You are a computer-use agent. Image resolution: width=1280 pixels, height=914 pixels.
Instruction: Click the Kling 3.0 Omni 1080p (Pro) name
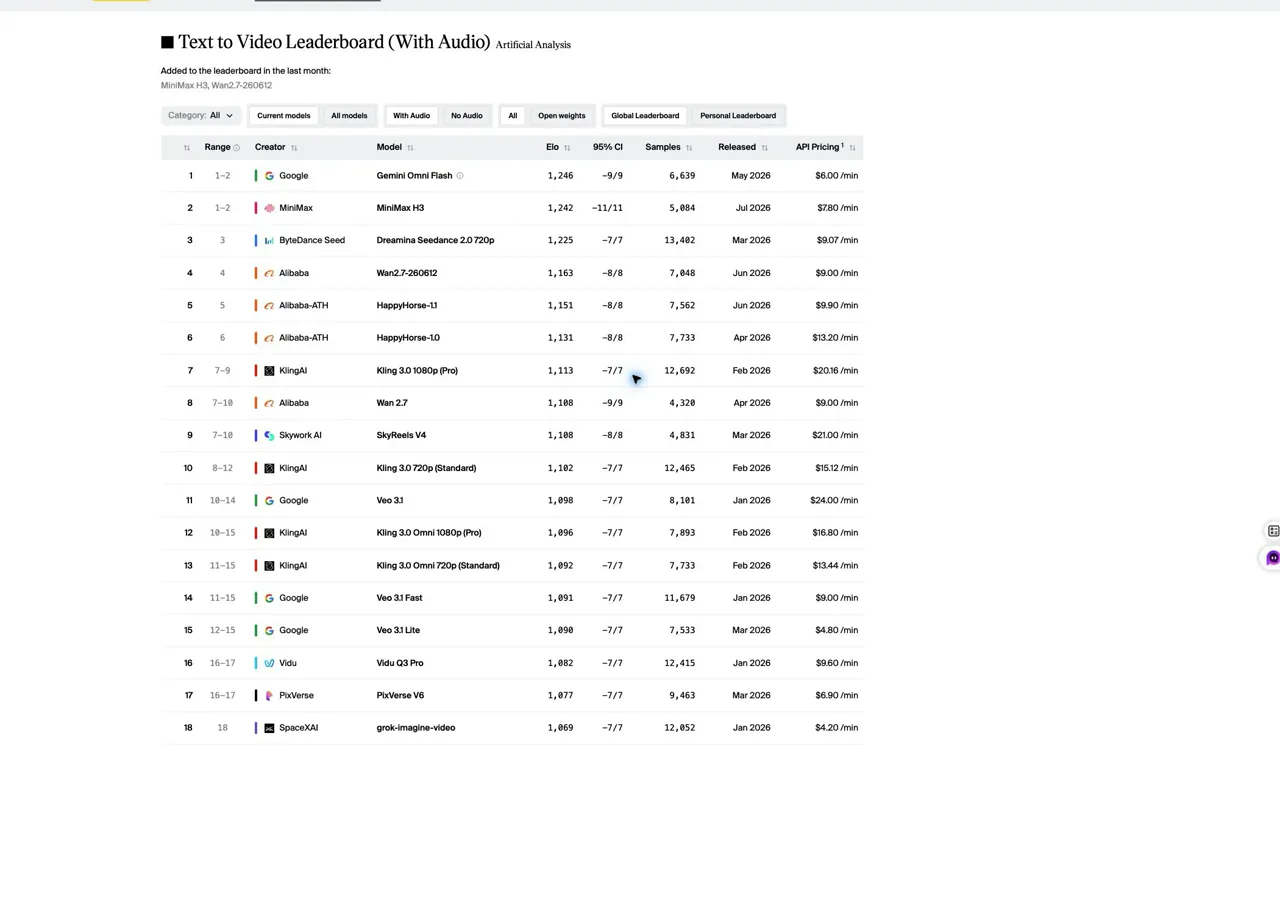click(429, 533)
